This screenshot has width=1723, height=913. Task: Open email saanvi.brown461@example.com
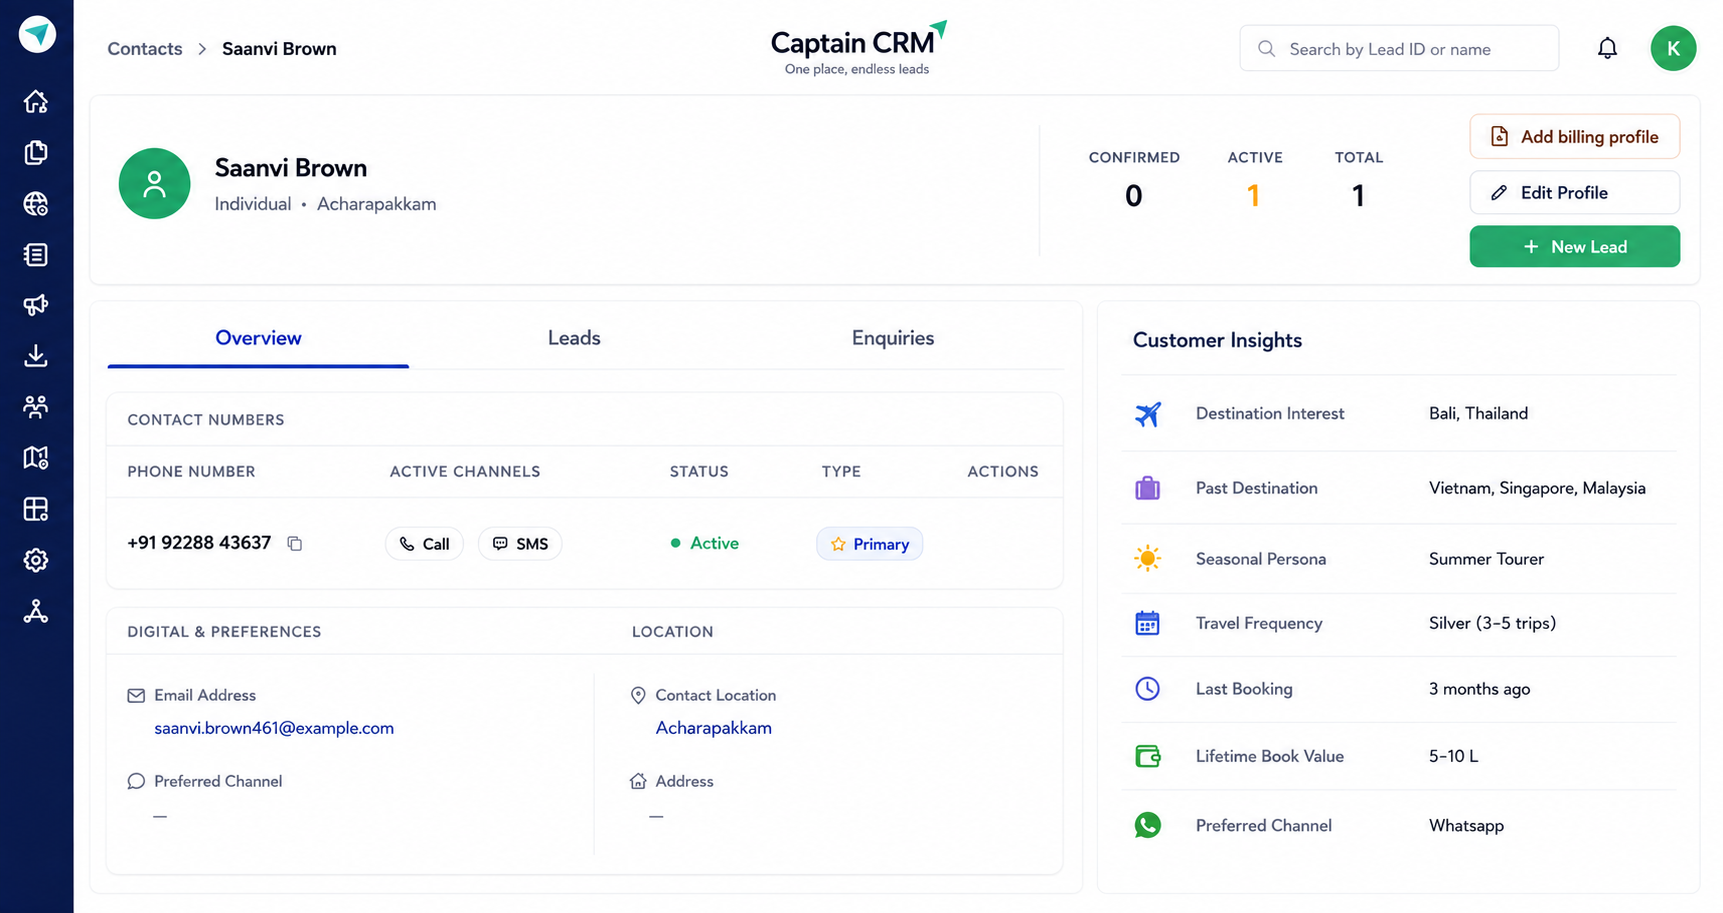pos(274,728)
